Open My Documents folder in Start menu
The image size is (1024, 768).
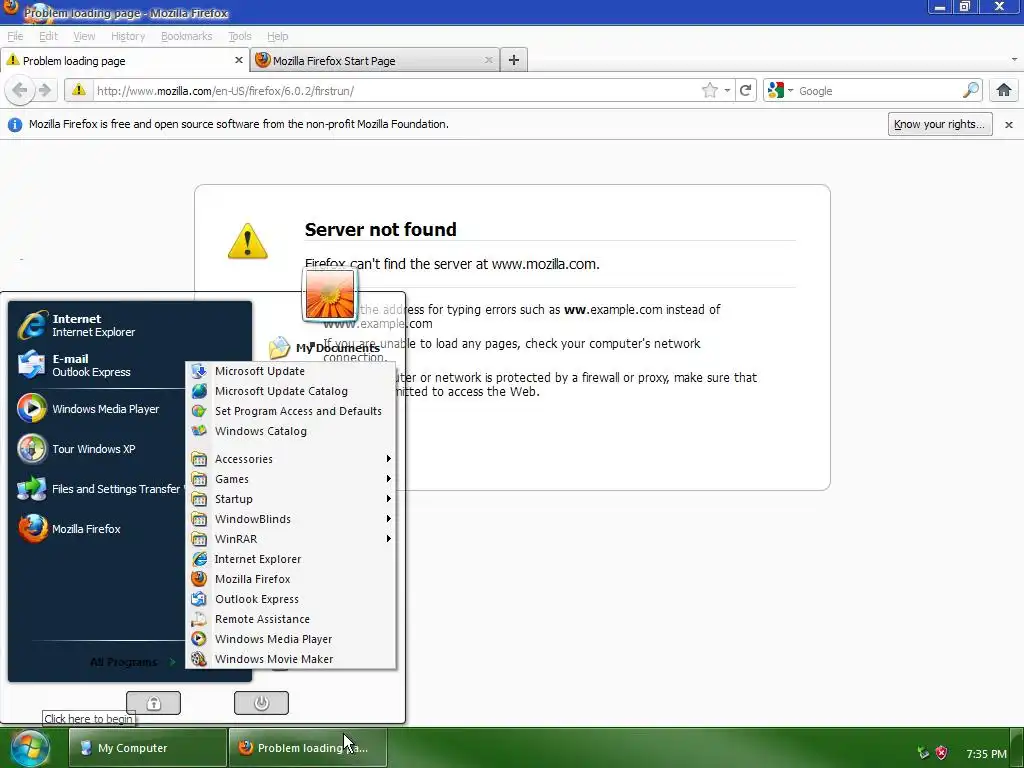pos(325,347)
